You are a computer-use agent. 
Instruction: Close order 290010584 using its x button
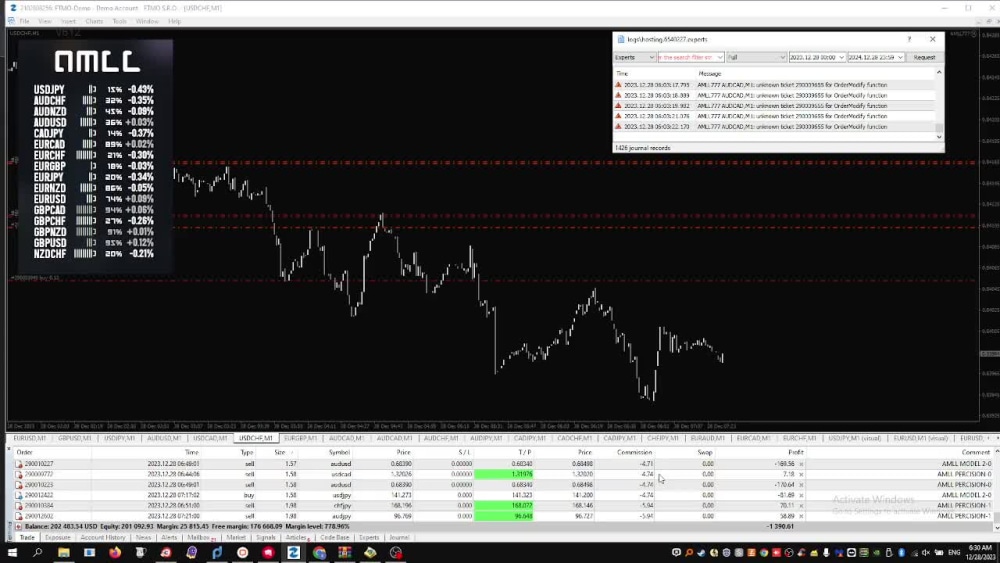pyautogui.click(x=801, y=506)
